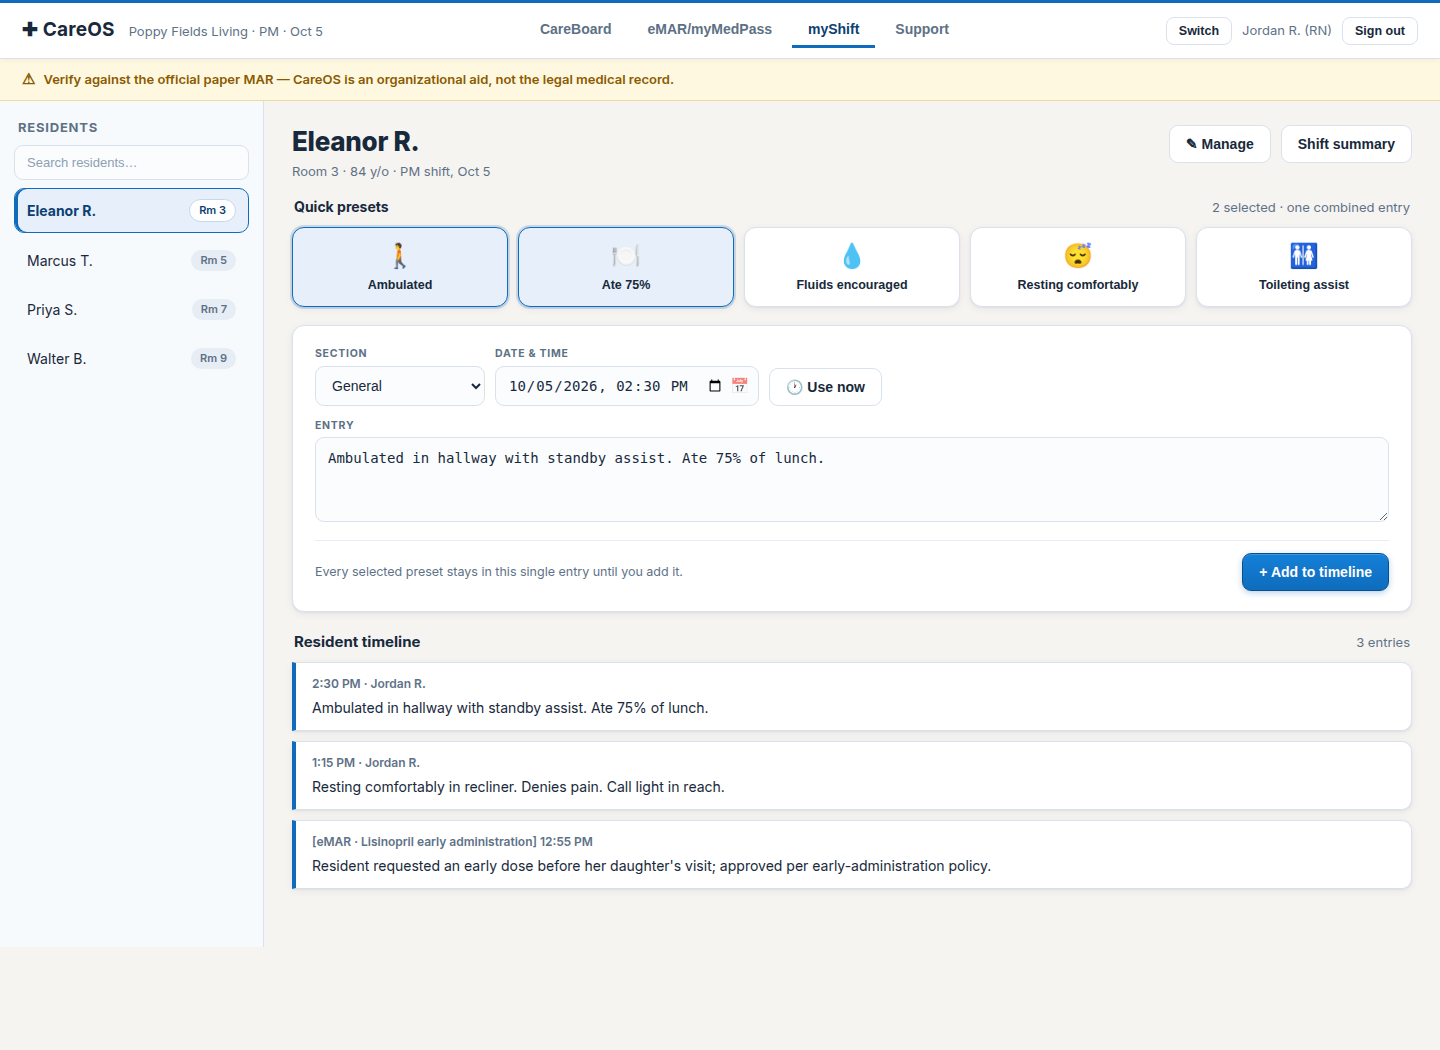Click the Rm 7 badge
This screenshot has width=1440, height=1050.
point(214,310)
